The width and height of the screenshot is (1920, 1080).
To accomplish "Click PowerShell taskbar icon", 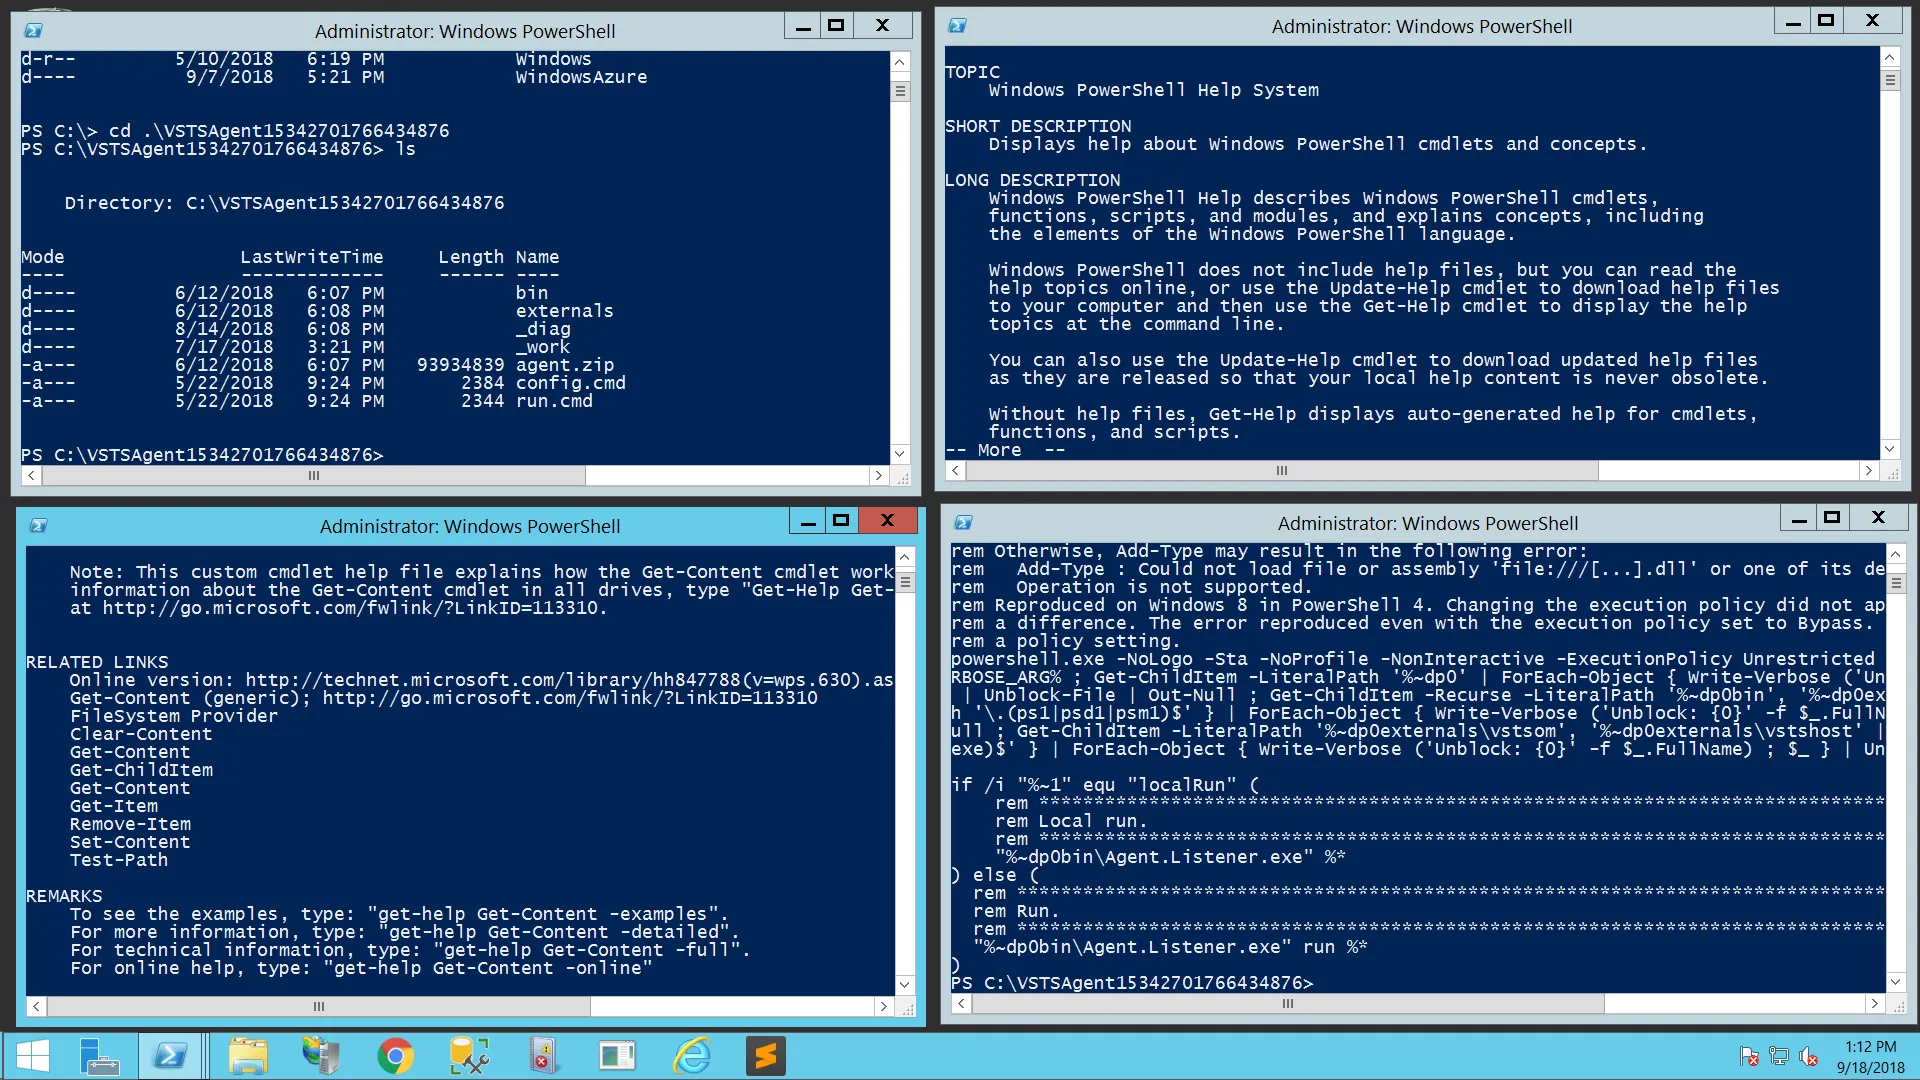I will 169,1056.
